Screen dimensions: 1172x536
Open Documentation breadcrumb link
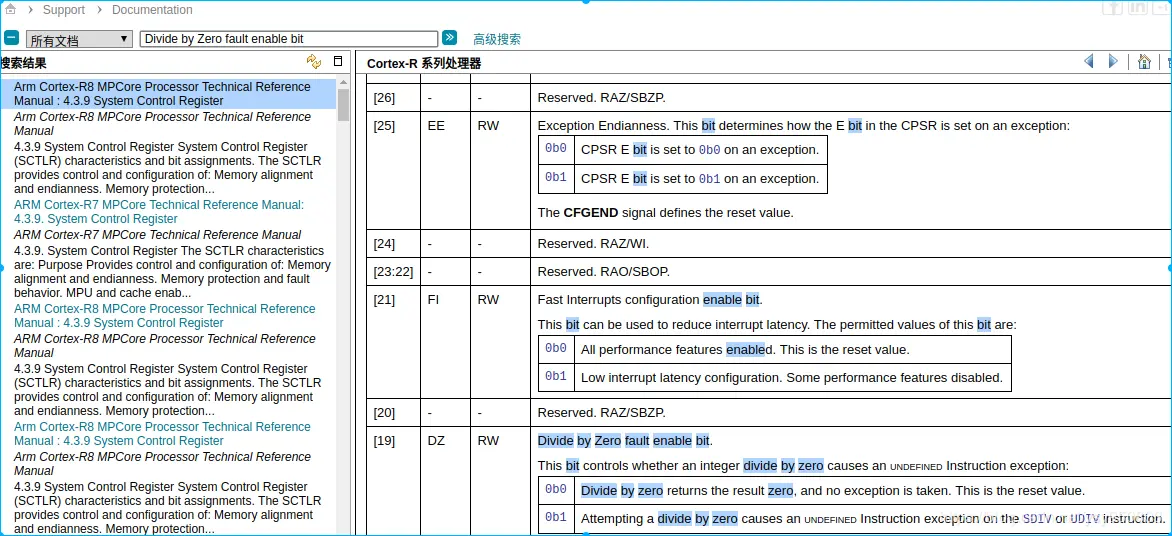click(x=152, y=10)
